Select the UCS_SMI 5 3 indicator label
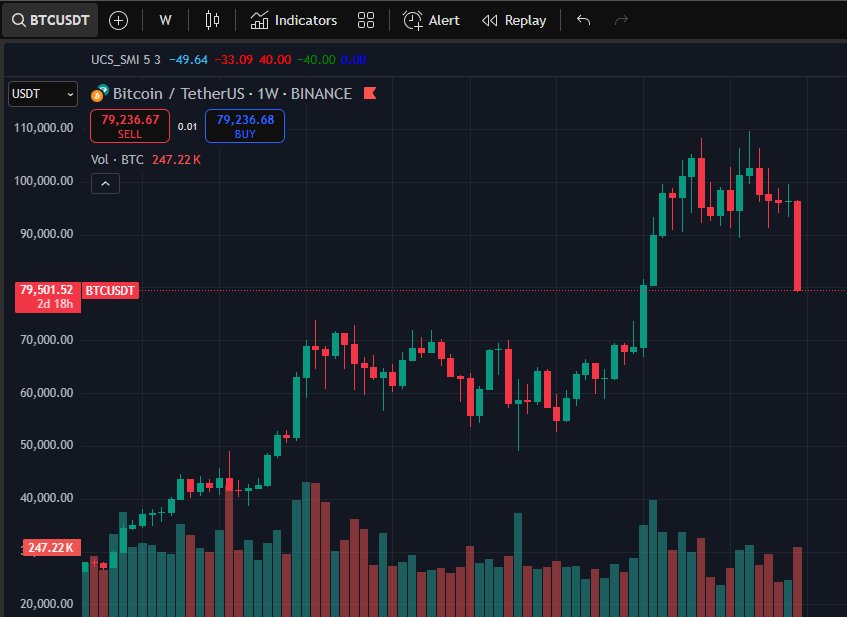Image resolution: width=847 pixels, height=617 pixels. point(126,59)
